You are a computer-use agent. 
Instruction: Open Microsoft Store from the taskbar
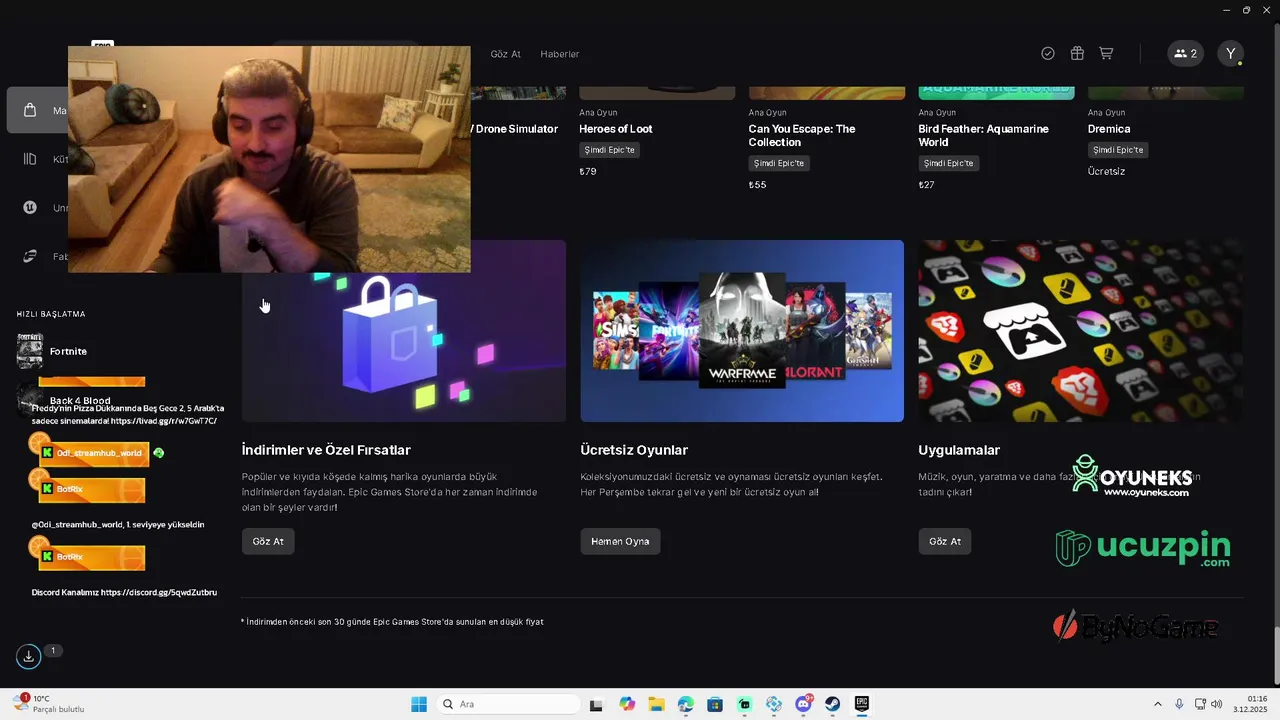[715, 704]
